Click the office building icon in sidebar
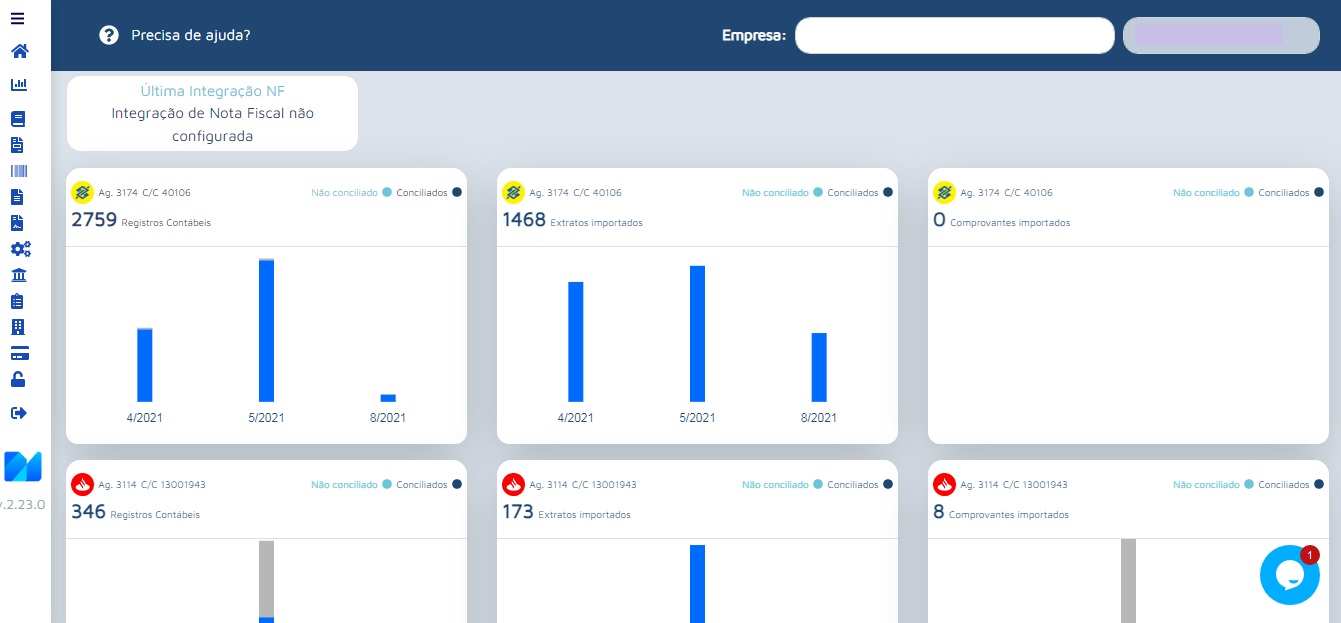The image size is (1341, 623). 17,327
